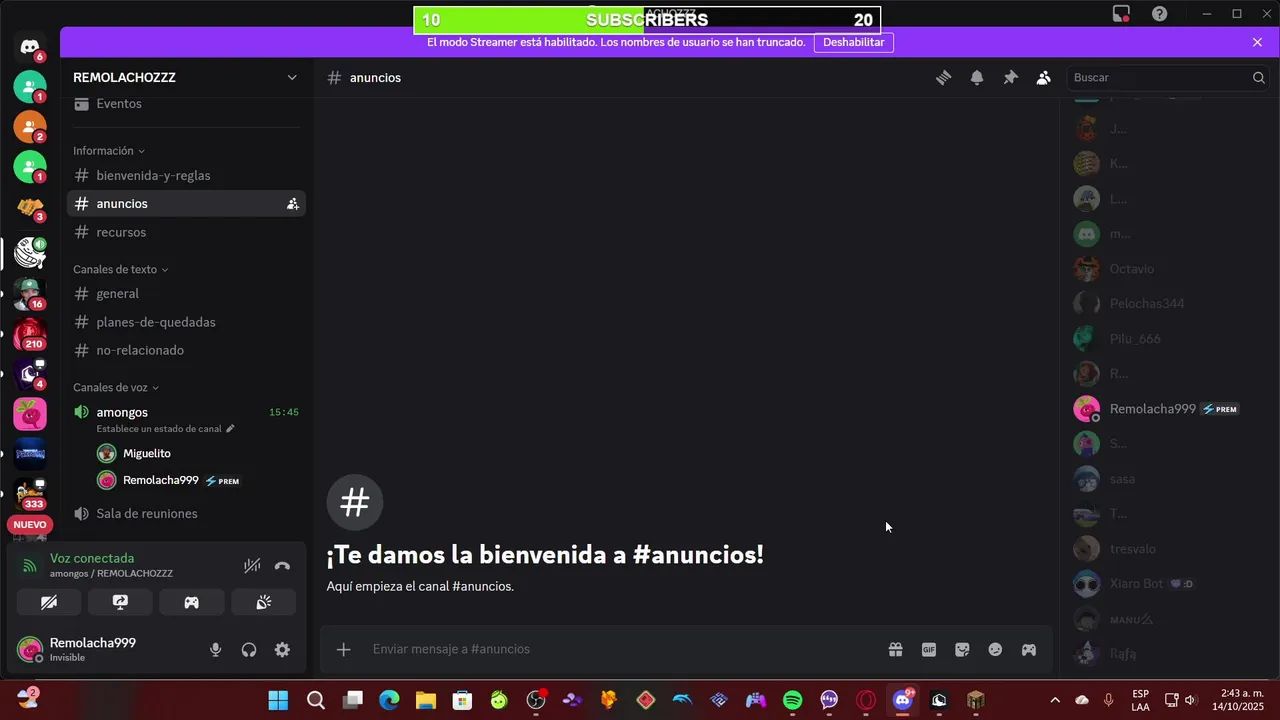Select the server with 210 badge
This screenshot has height=720, width=1280.
coord(30,334)
